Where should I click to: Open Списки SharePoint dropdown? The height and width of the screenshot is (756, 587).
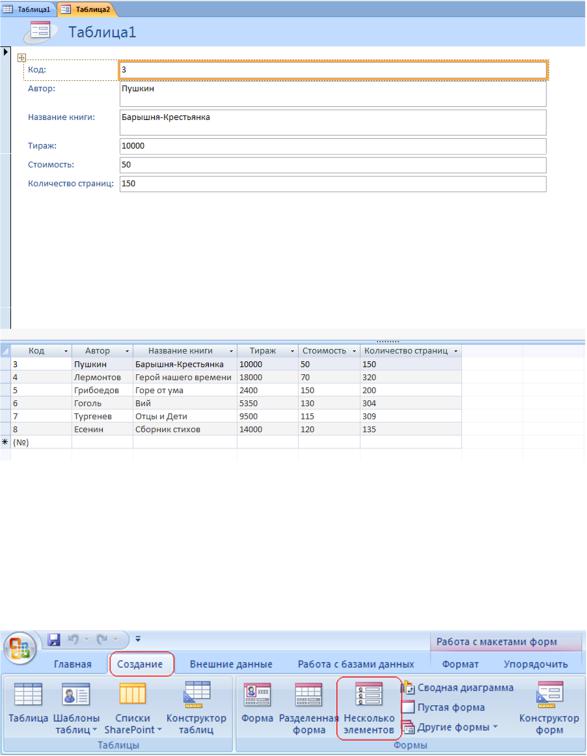[x=133, y=708]
